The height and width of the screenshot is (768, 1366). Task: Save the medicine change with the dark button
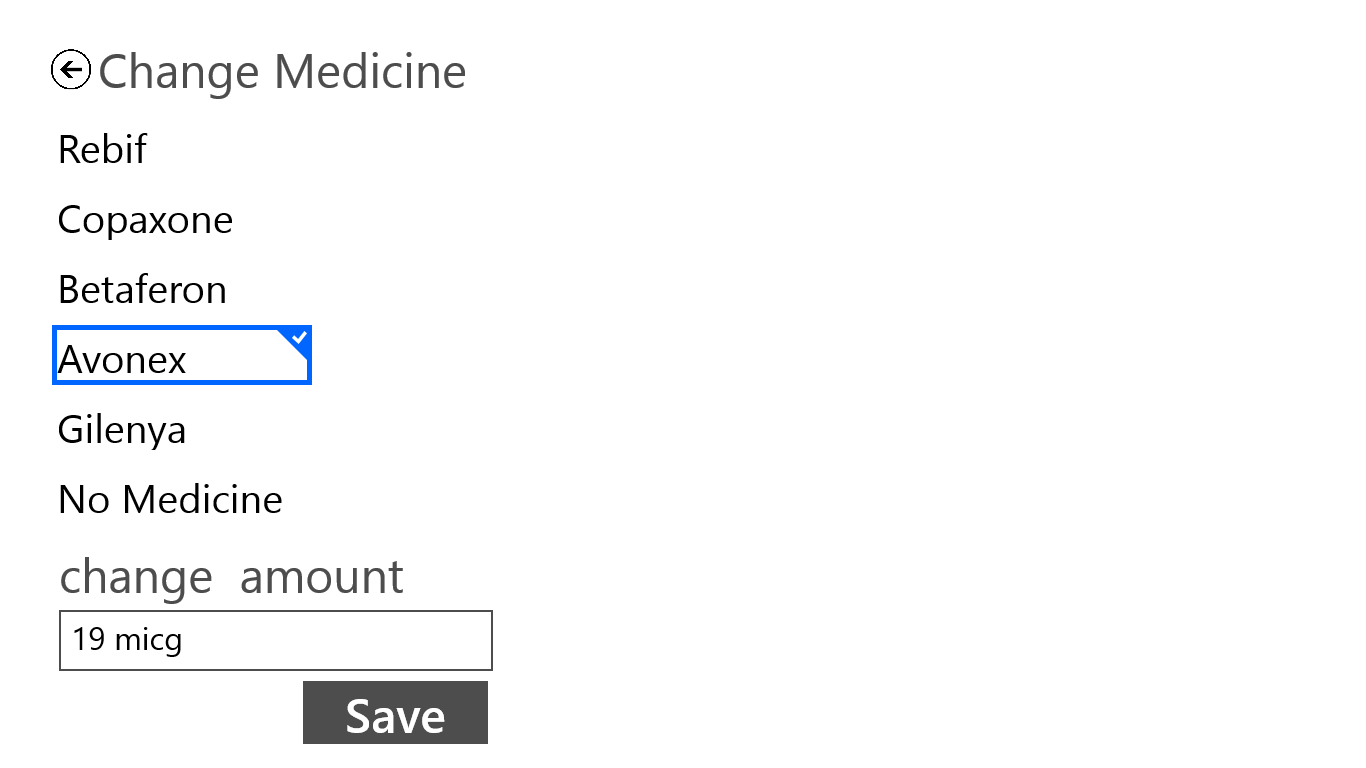tap(395, 713)
